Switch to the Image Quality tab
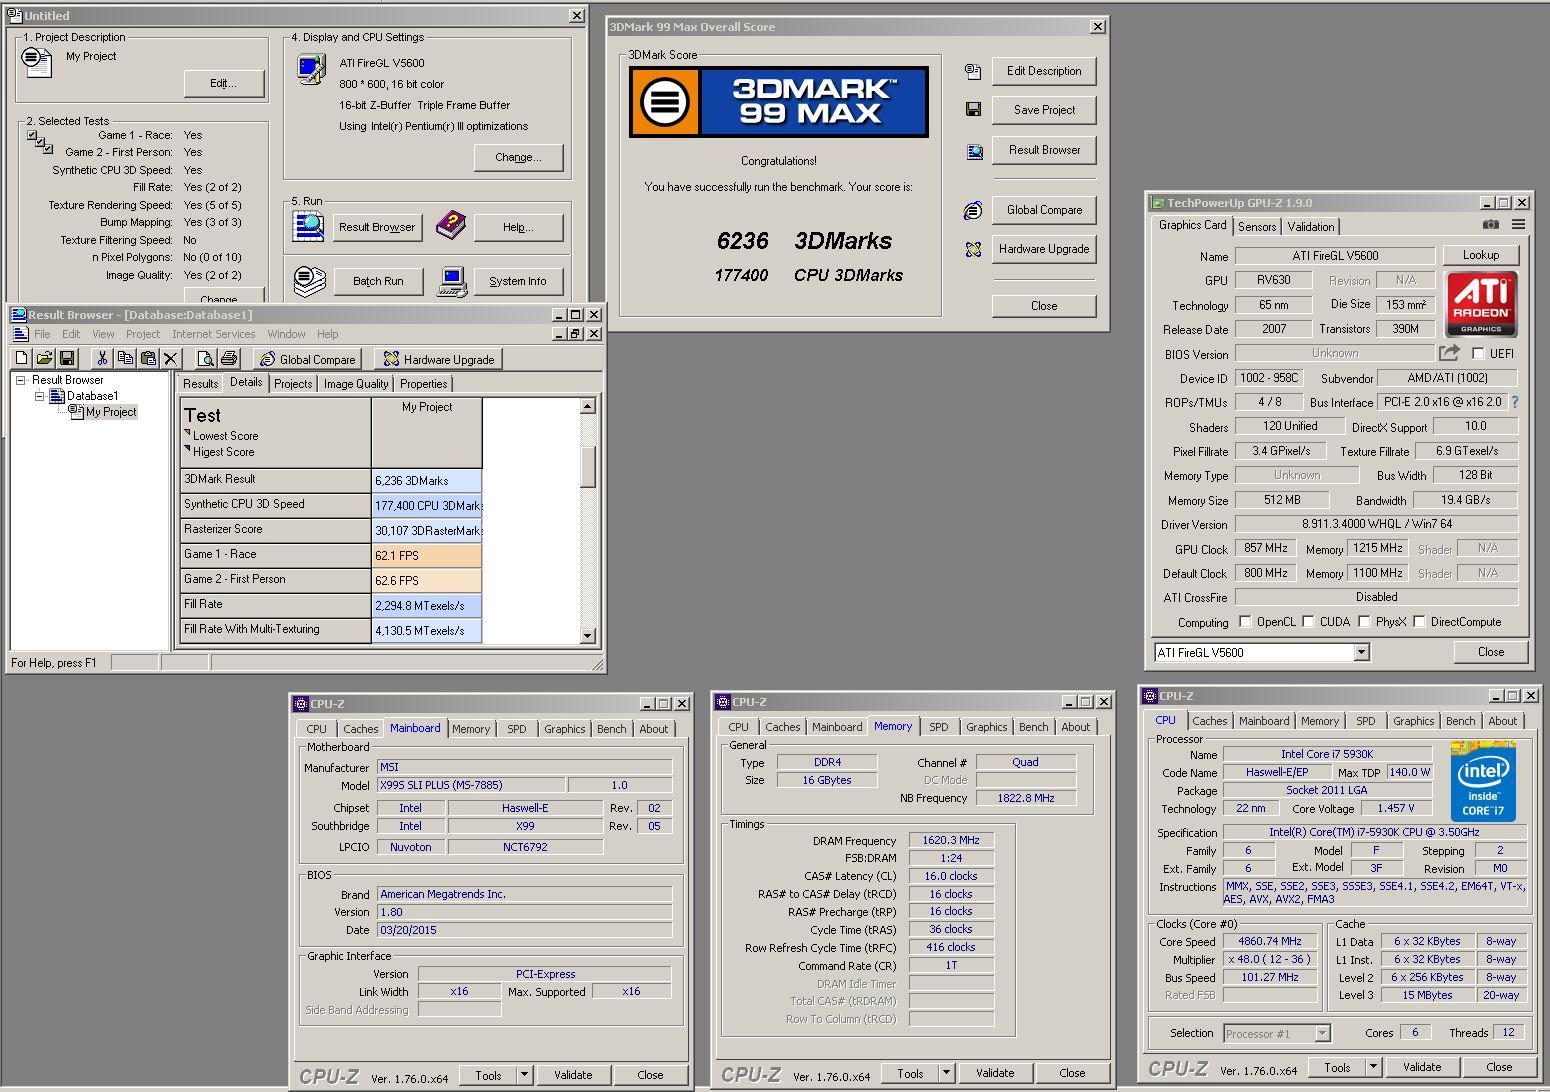This screenshot has height=1092, width=1550. click(355, 384)
